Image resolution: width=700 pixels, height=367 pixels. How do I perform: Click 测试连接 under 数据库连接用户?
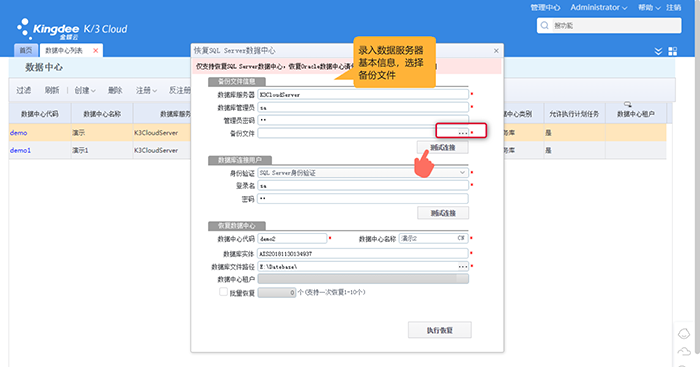pyautogui.click(x=443, y=213)
